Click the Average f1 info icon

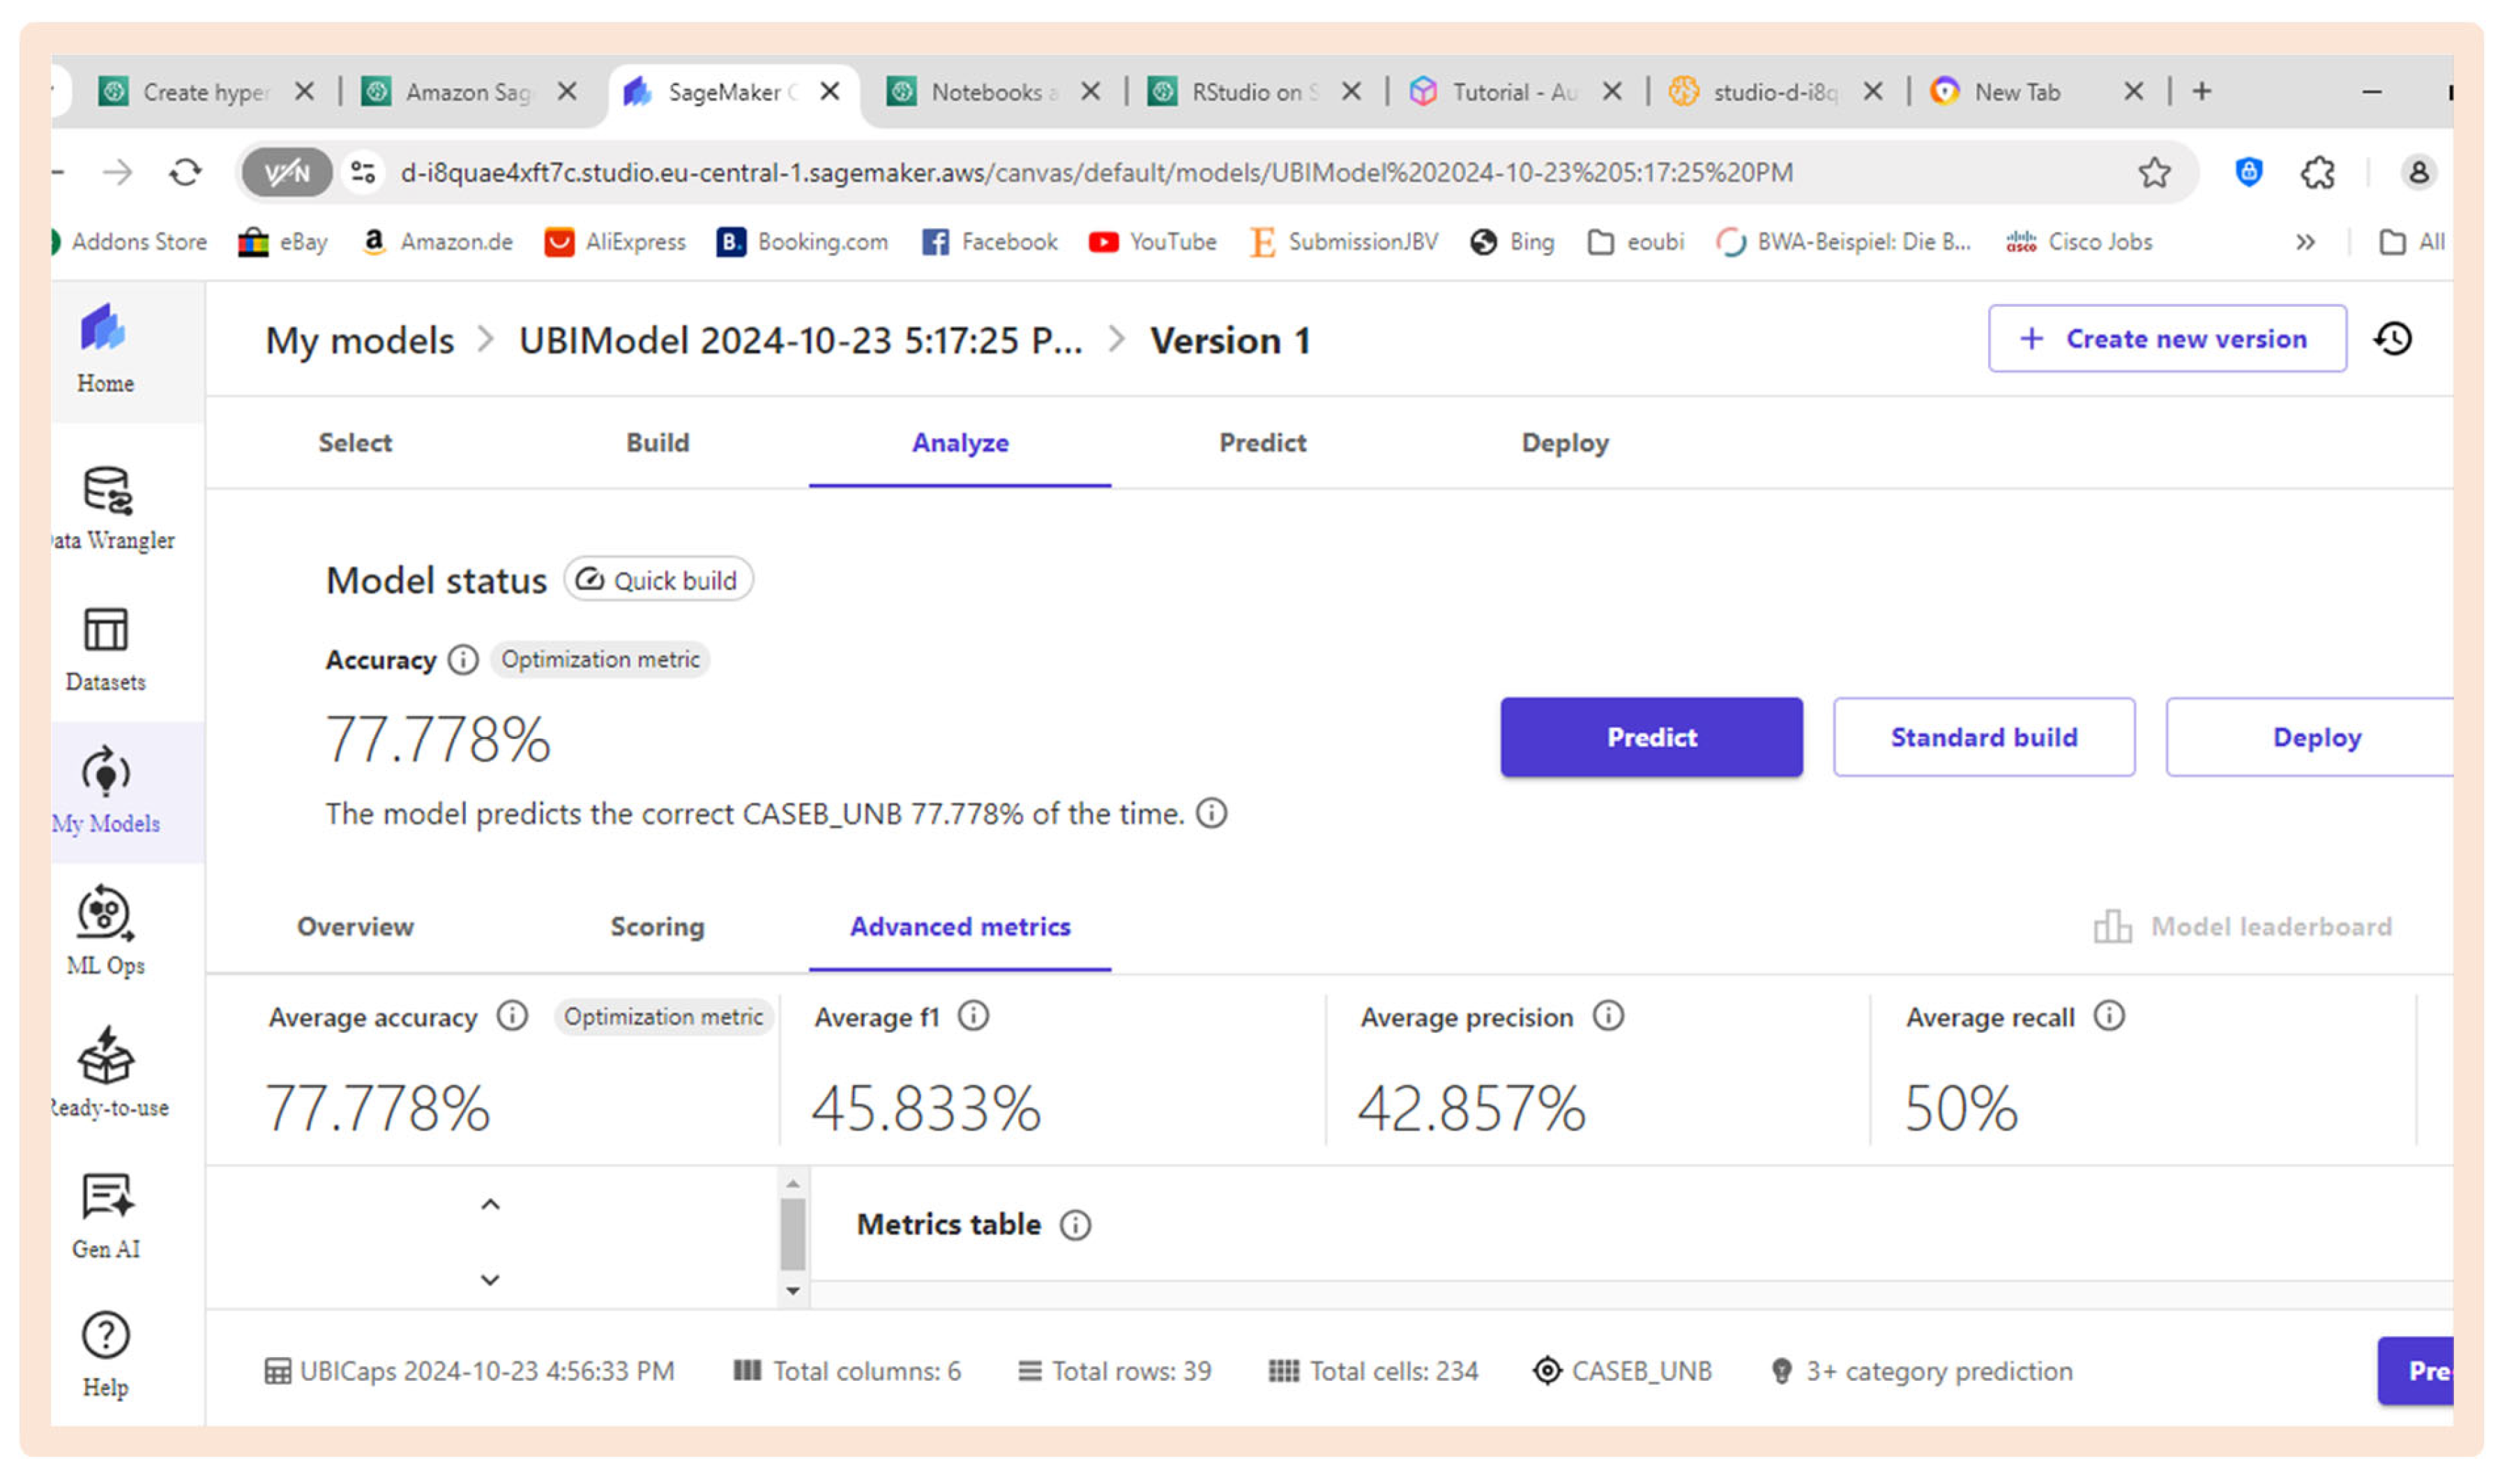(973, 1016)
